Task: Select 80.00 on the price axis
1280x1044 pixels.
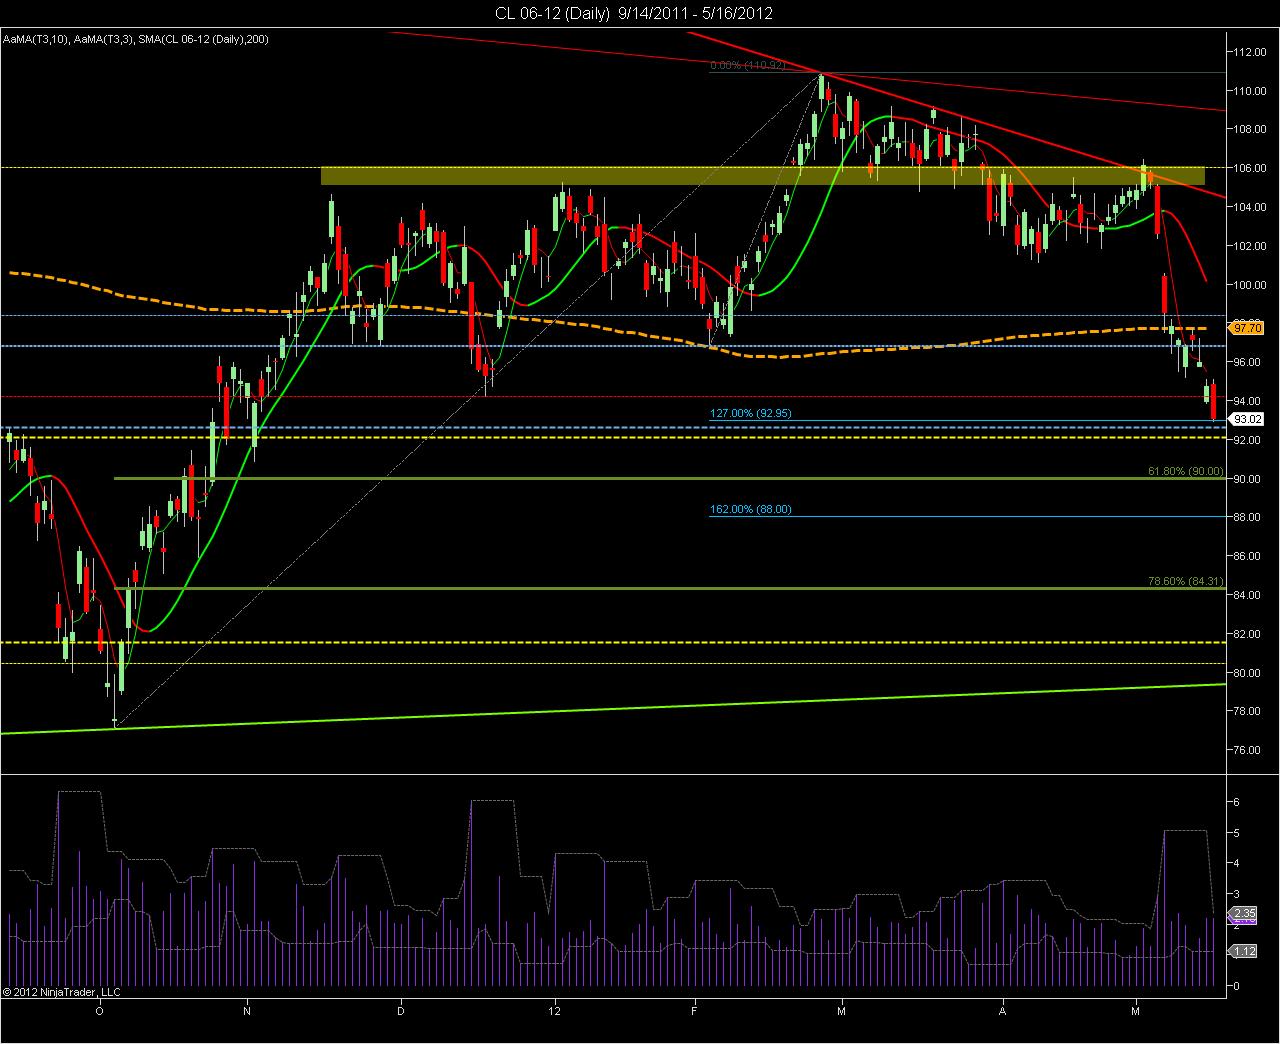Action: pyautogui.click(x=1248, y=673)
